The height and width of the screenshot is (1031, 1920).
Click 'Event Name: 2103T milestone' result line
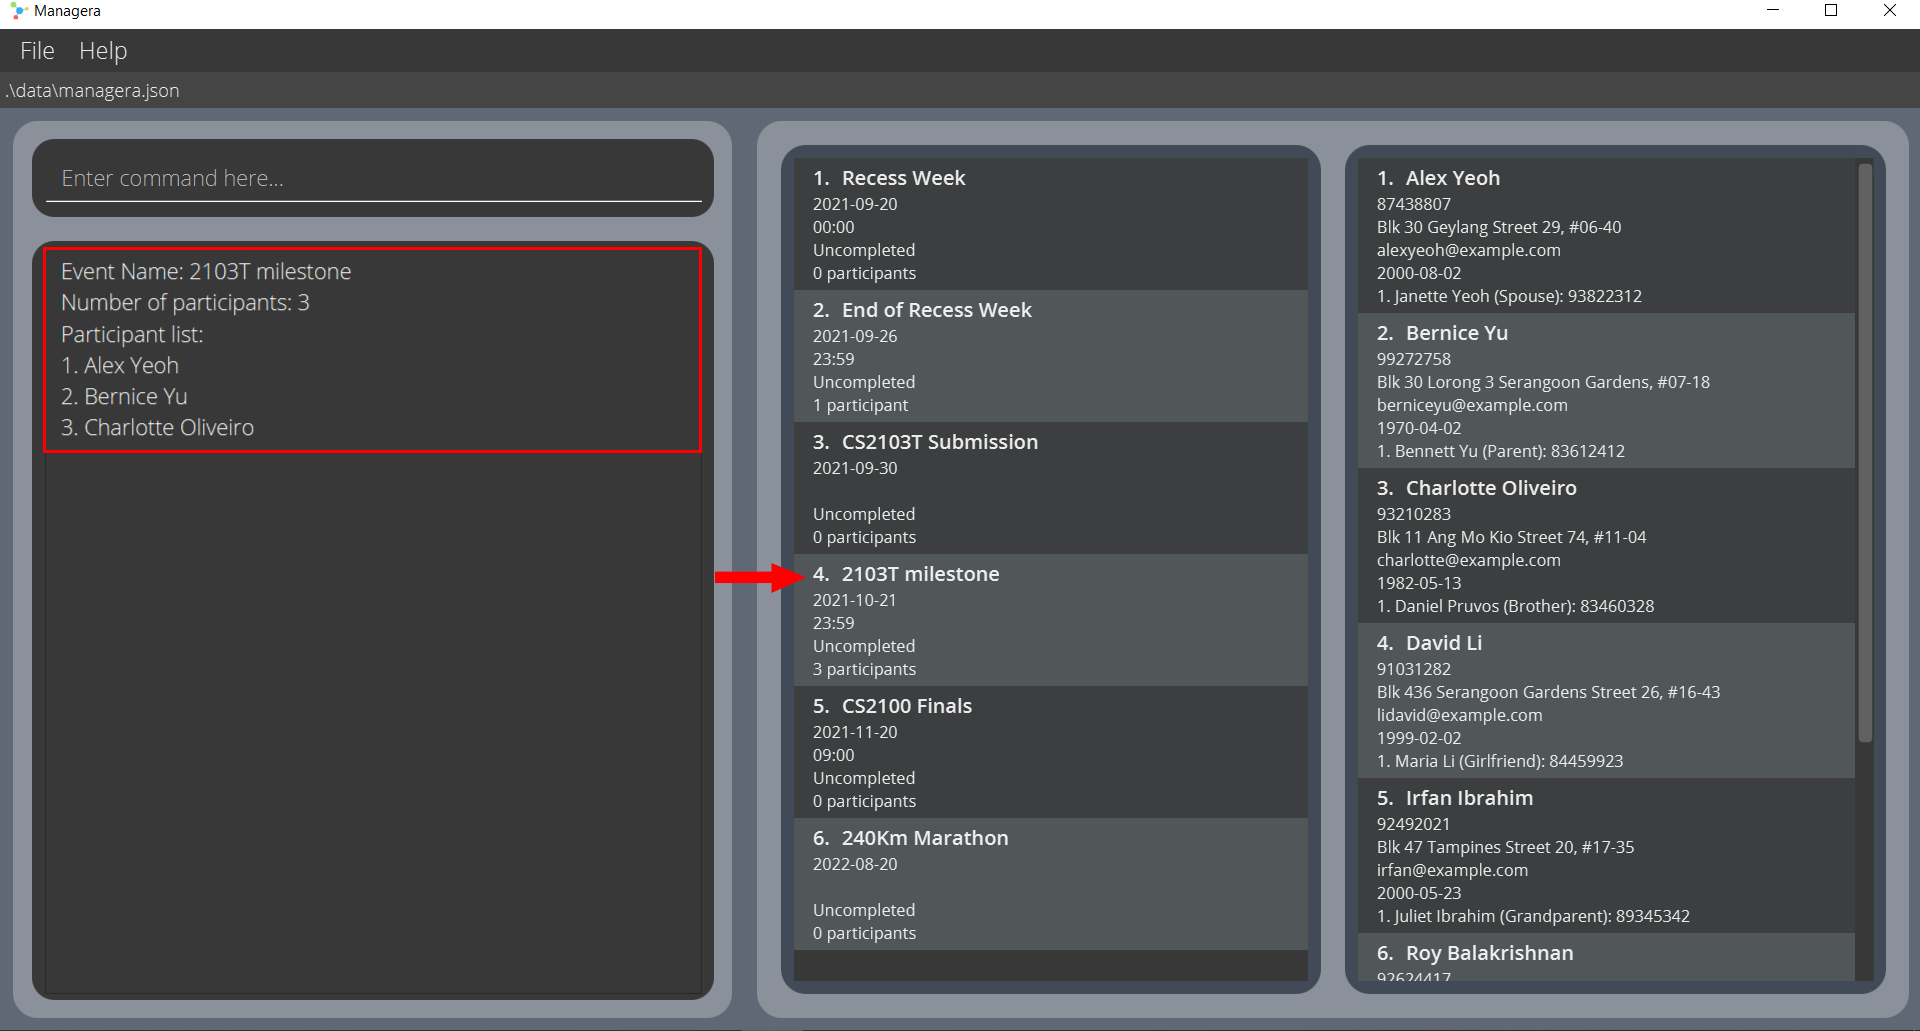point(206,271)
